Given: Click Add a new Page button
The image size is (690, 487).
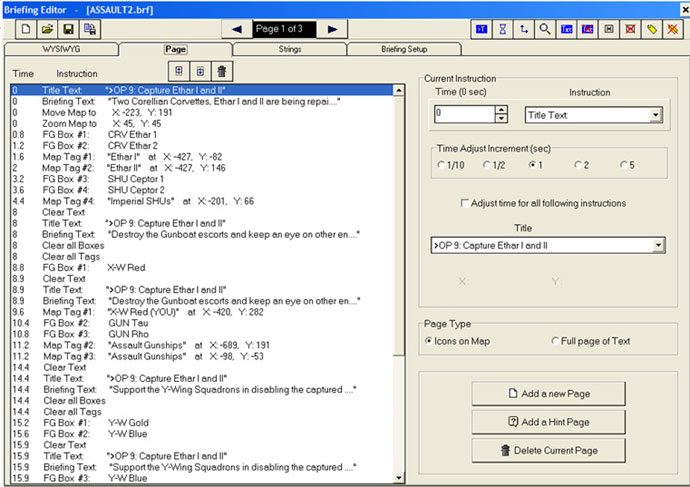Looking at the screenshot, I should [548, 393].
